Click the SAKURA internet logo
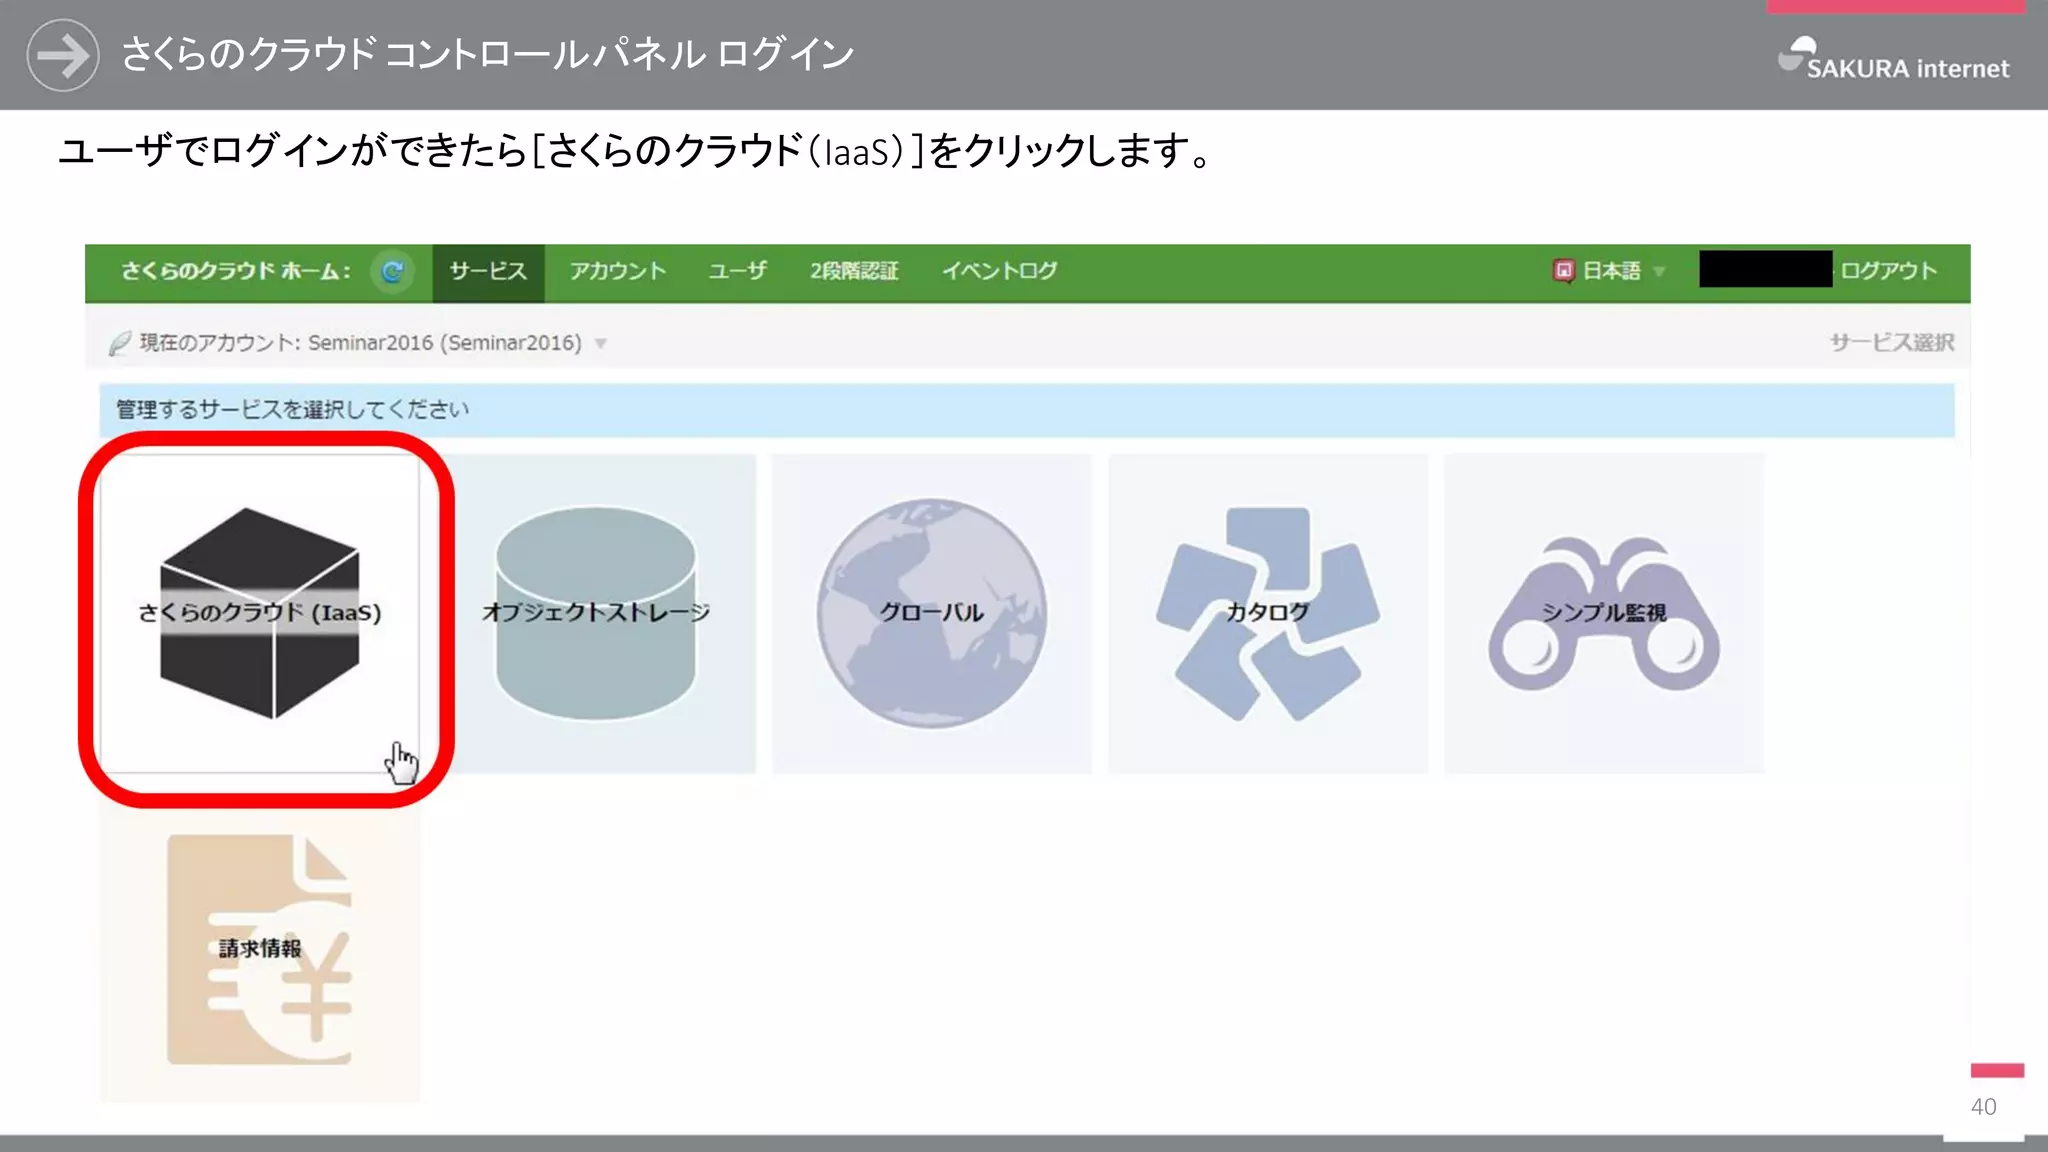 point(1894,59)
